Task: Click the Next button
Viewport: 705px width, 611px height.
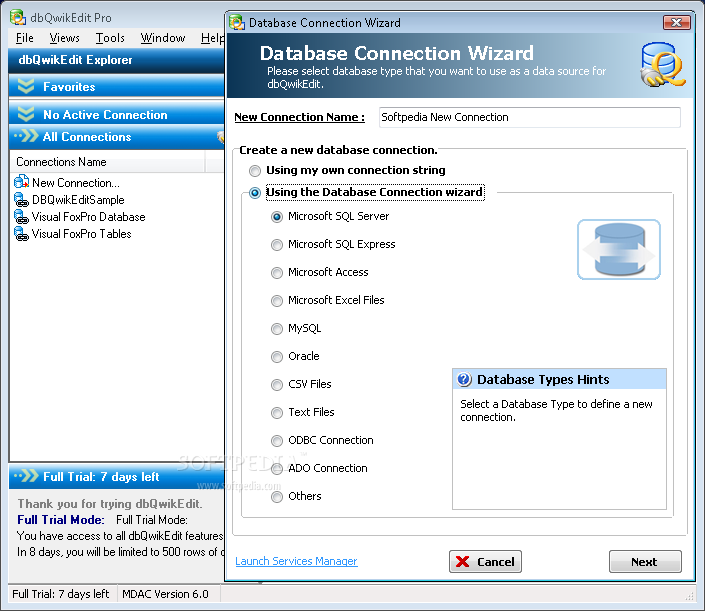Action: pyautogui.click(x=645, y=562)
